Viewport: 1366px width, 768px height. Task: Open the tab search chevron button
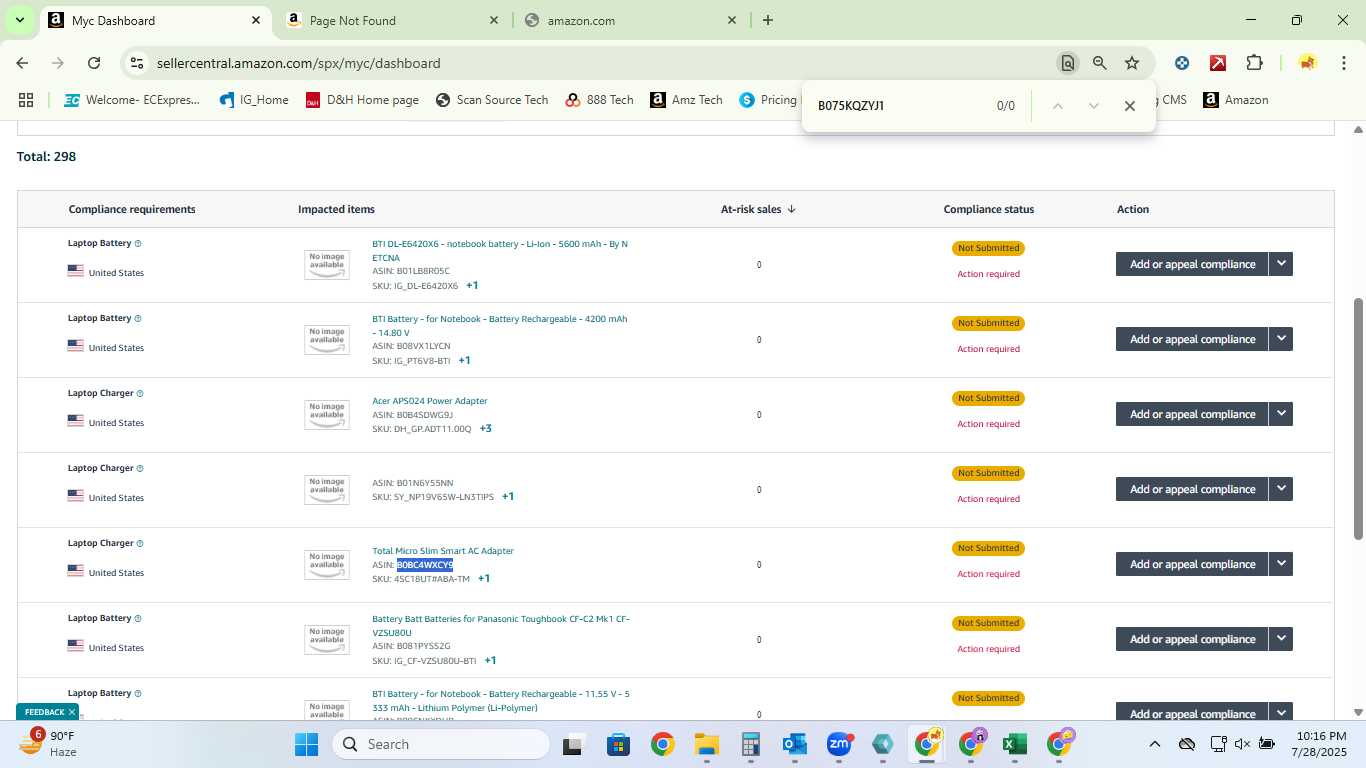[x=19, y=20]
